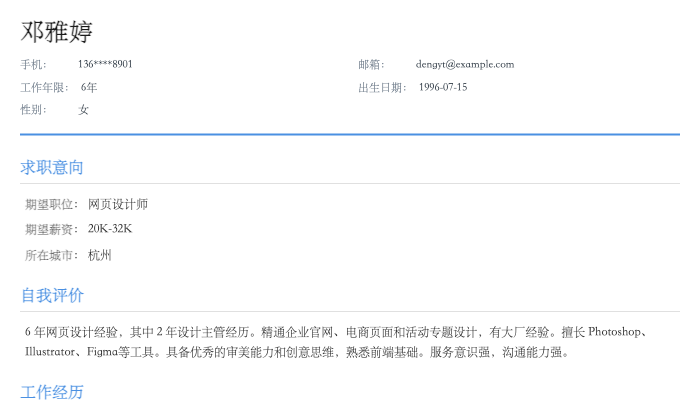The width and height of the screenshot is (700, 400).
Task: Click the 出生日期 label
Action: [382, 88]
